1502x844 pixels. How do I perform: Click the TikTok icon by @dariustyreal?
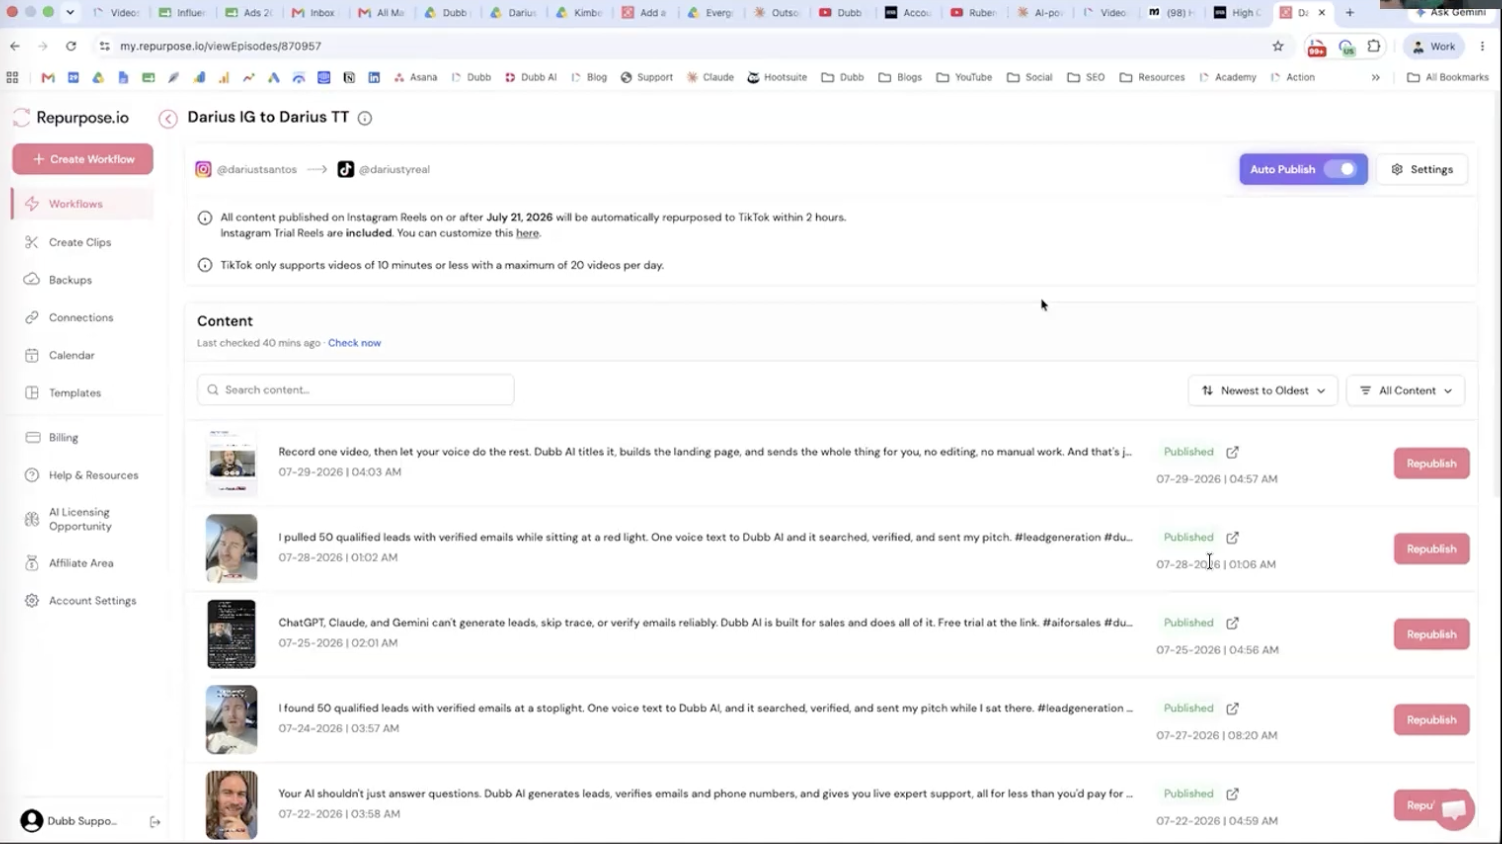pos(345,169)
